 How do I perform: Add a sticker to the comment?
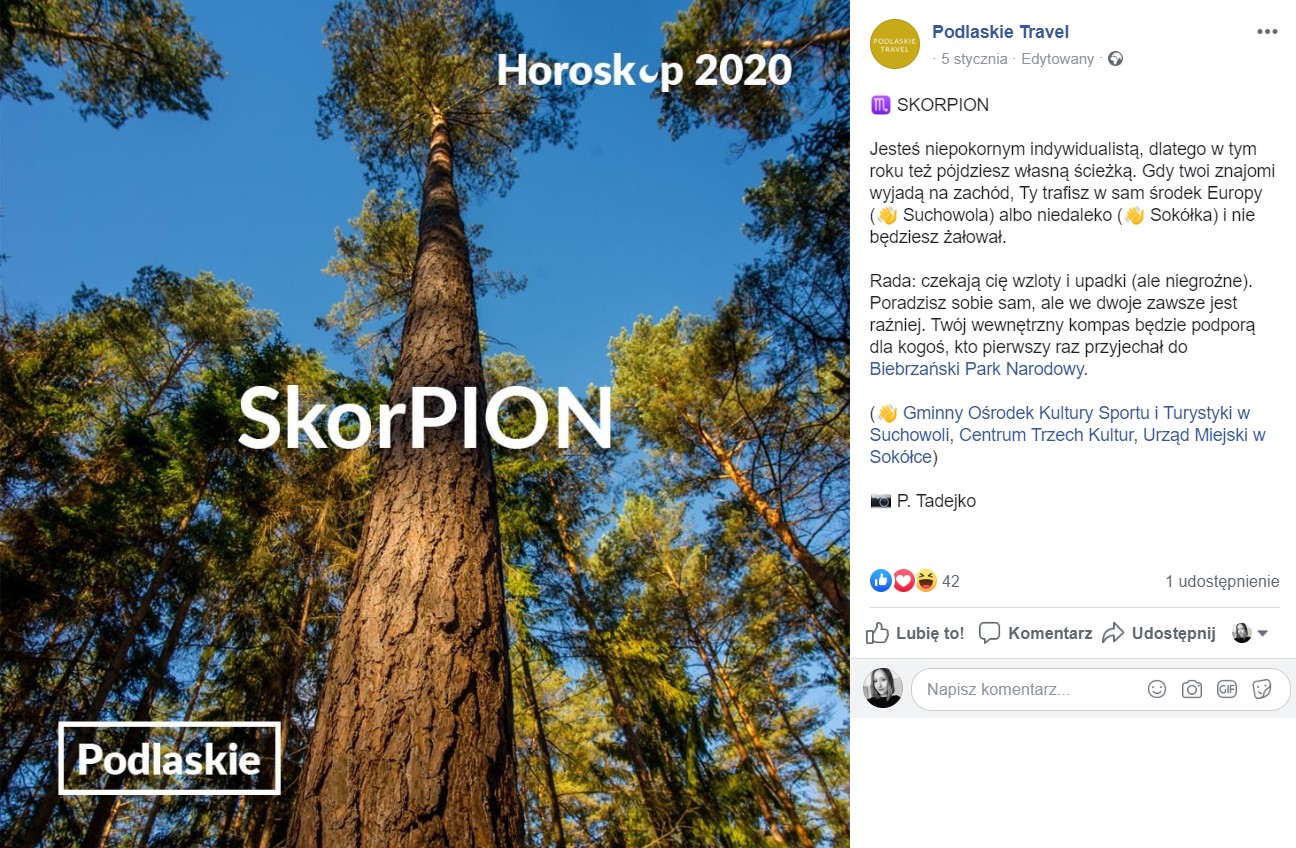tap(1262, 689)
